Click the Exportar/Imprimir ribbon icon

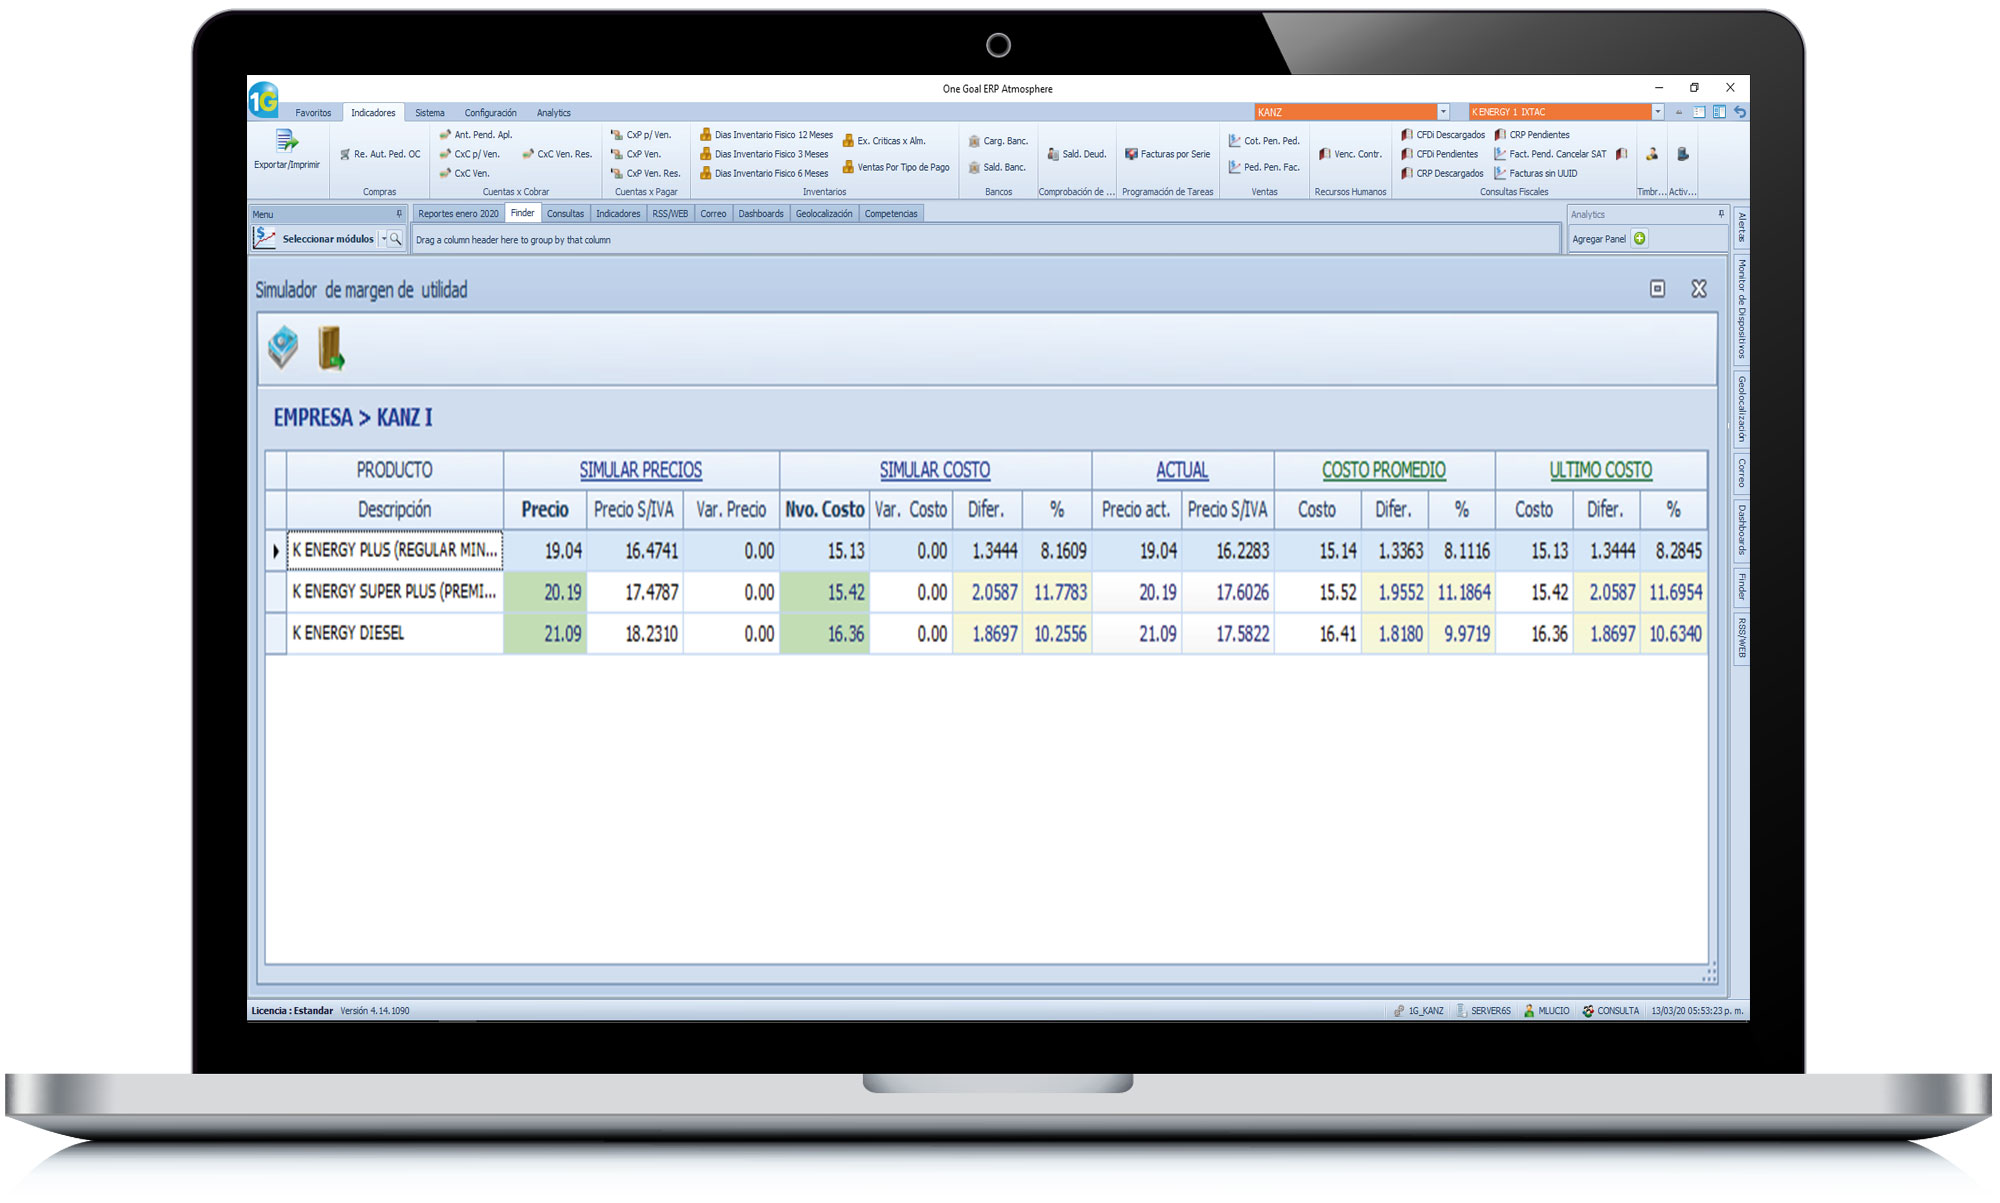(287, 149)
